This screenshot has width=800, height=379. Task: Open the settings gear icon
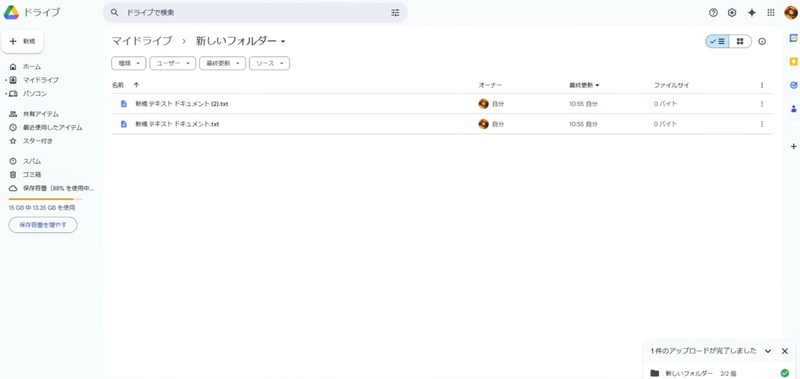click(732, 13)
